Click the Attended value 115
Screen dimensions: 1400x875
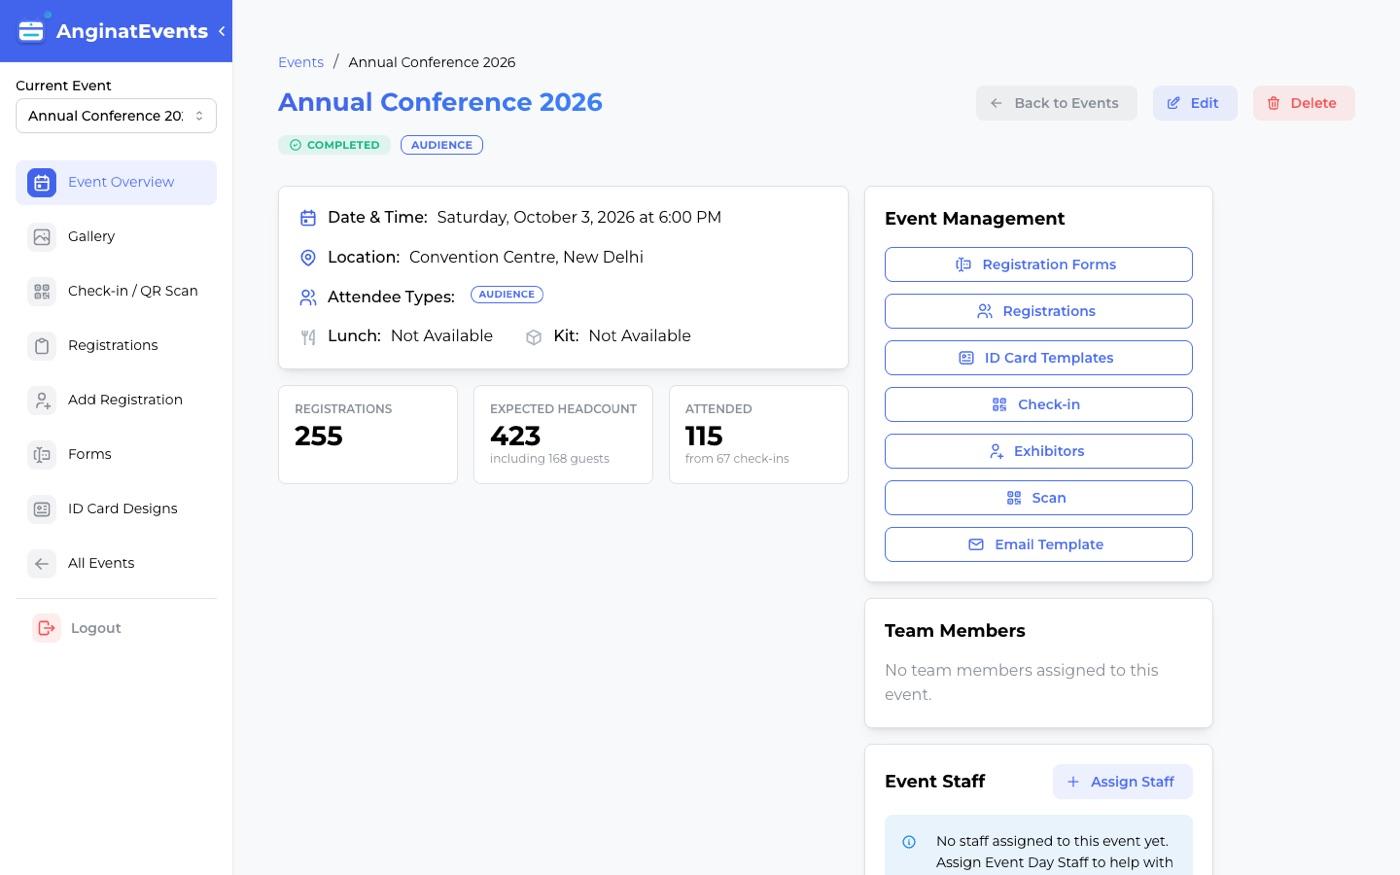click(x=704, y=436)
